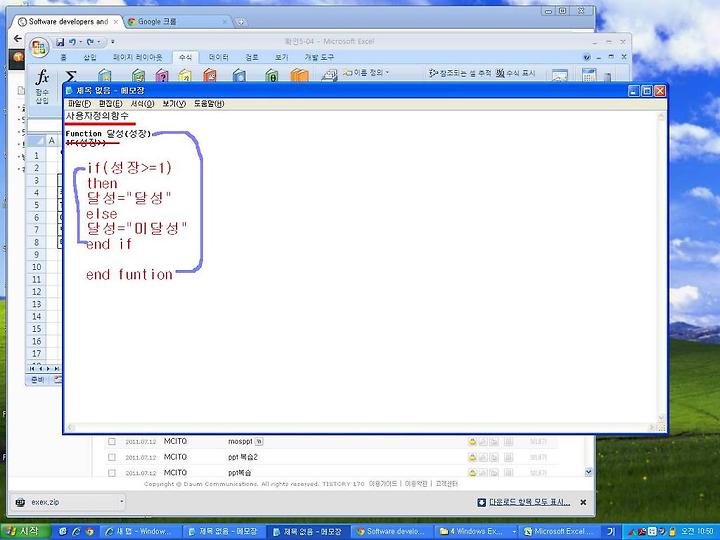Open the theta book function library icon
The height and width of the screenshot is (540, 720).
click(272, 76)
